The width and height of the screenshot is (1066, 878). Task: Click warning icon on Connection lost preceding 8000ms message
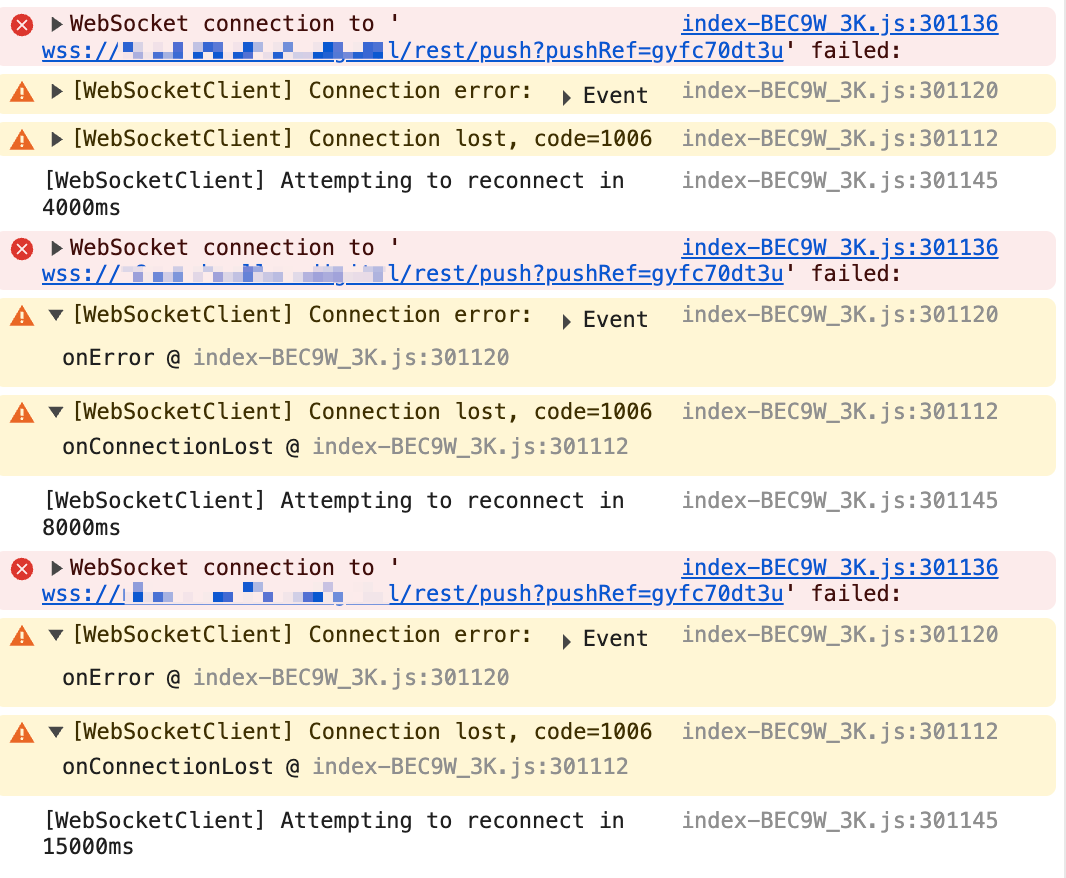tap(22, 413)
